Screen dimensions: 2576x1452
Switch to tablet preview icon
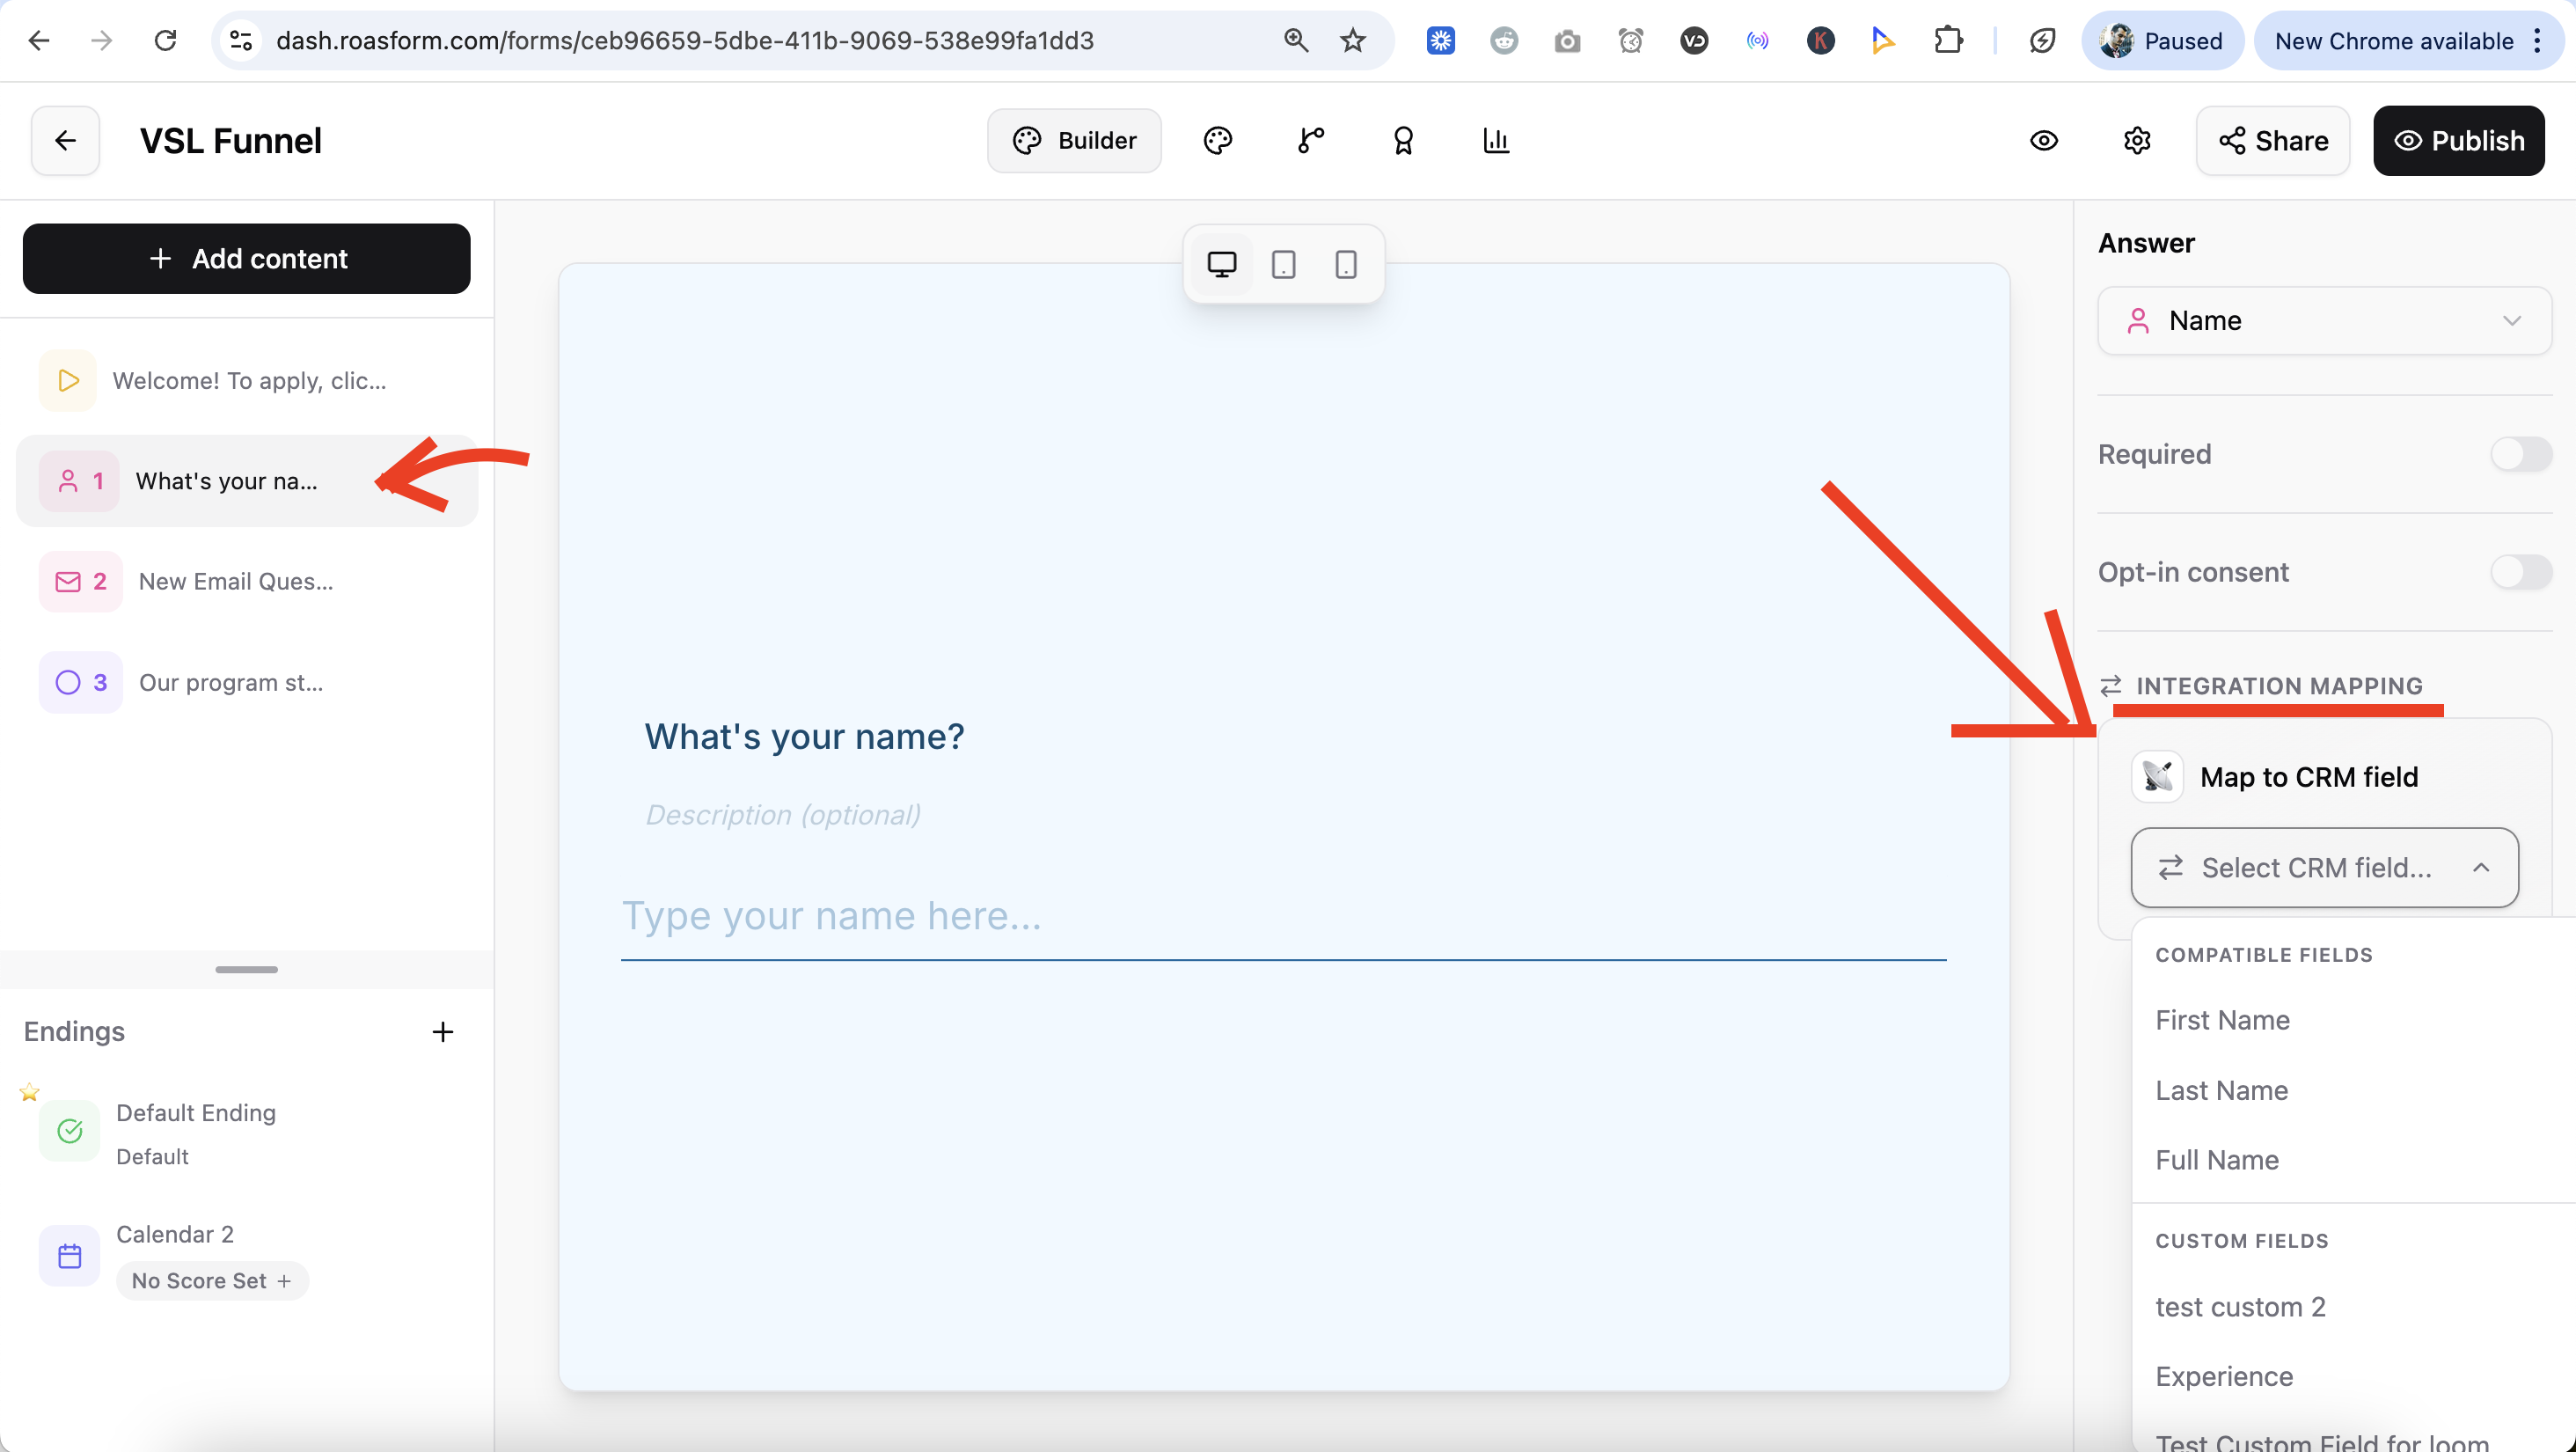click(1283, 265)
